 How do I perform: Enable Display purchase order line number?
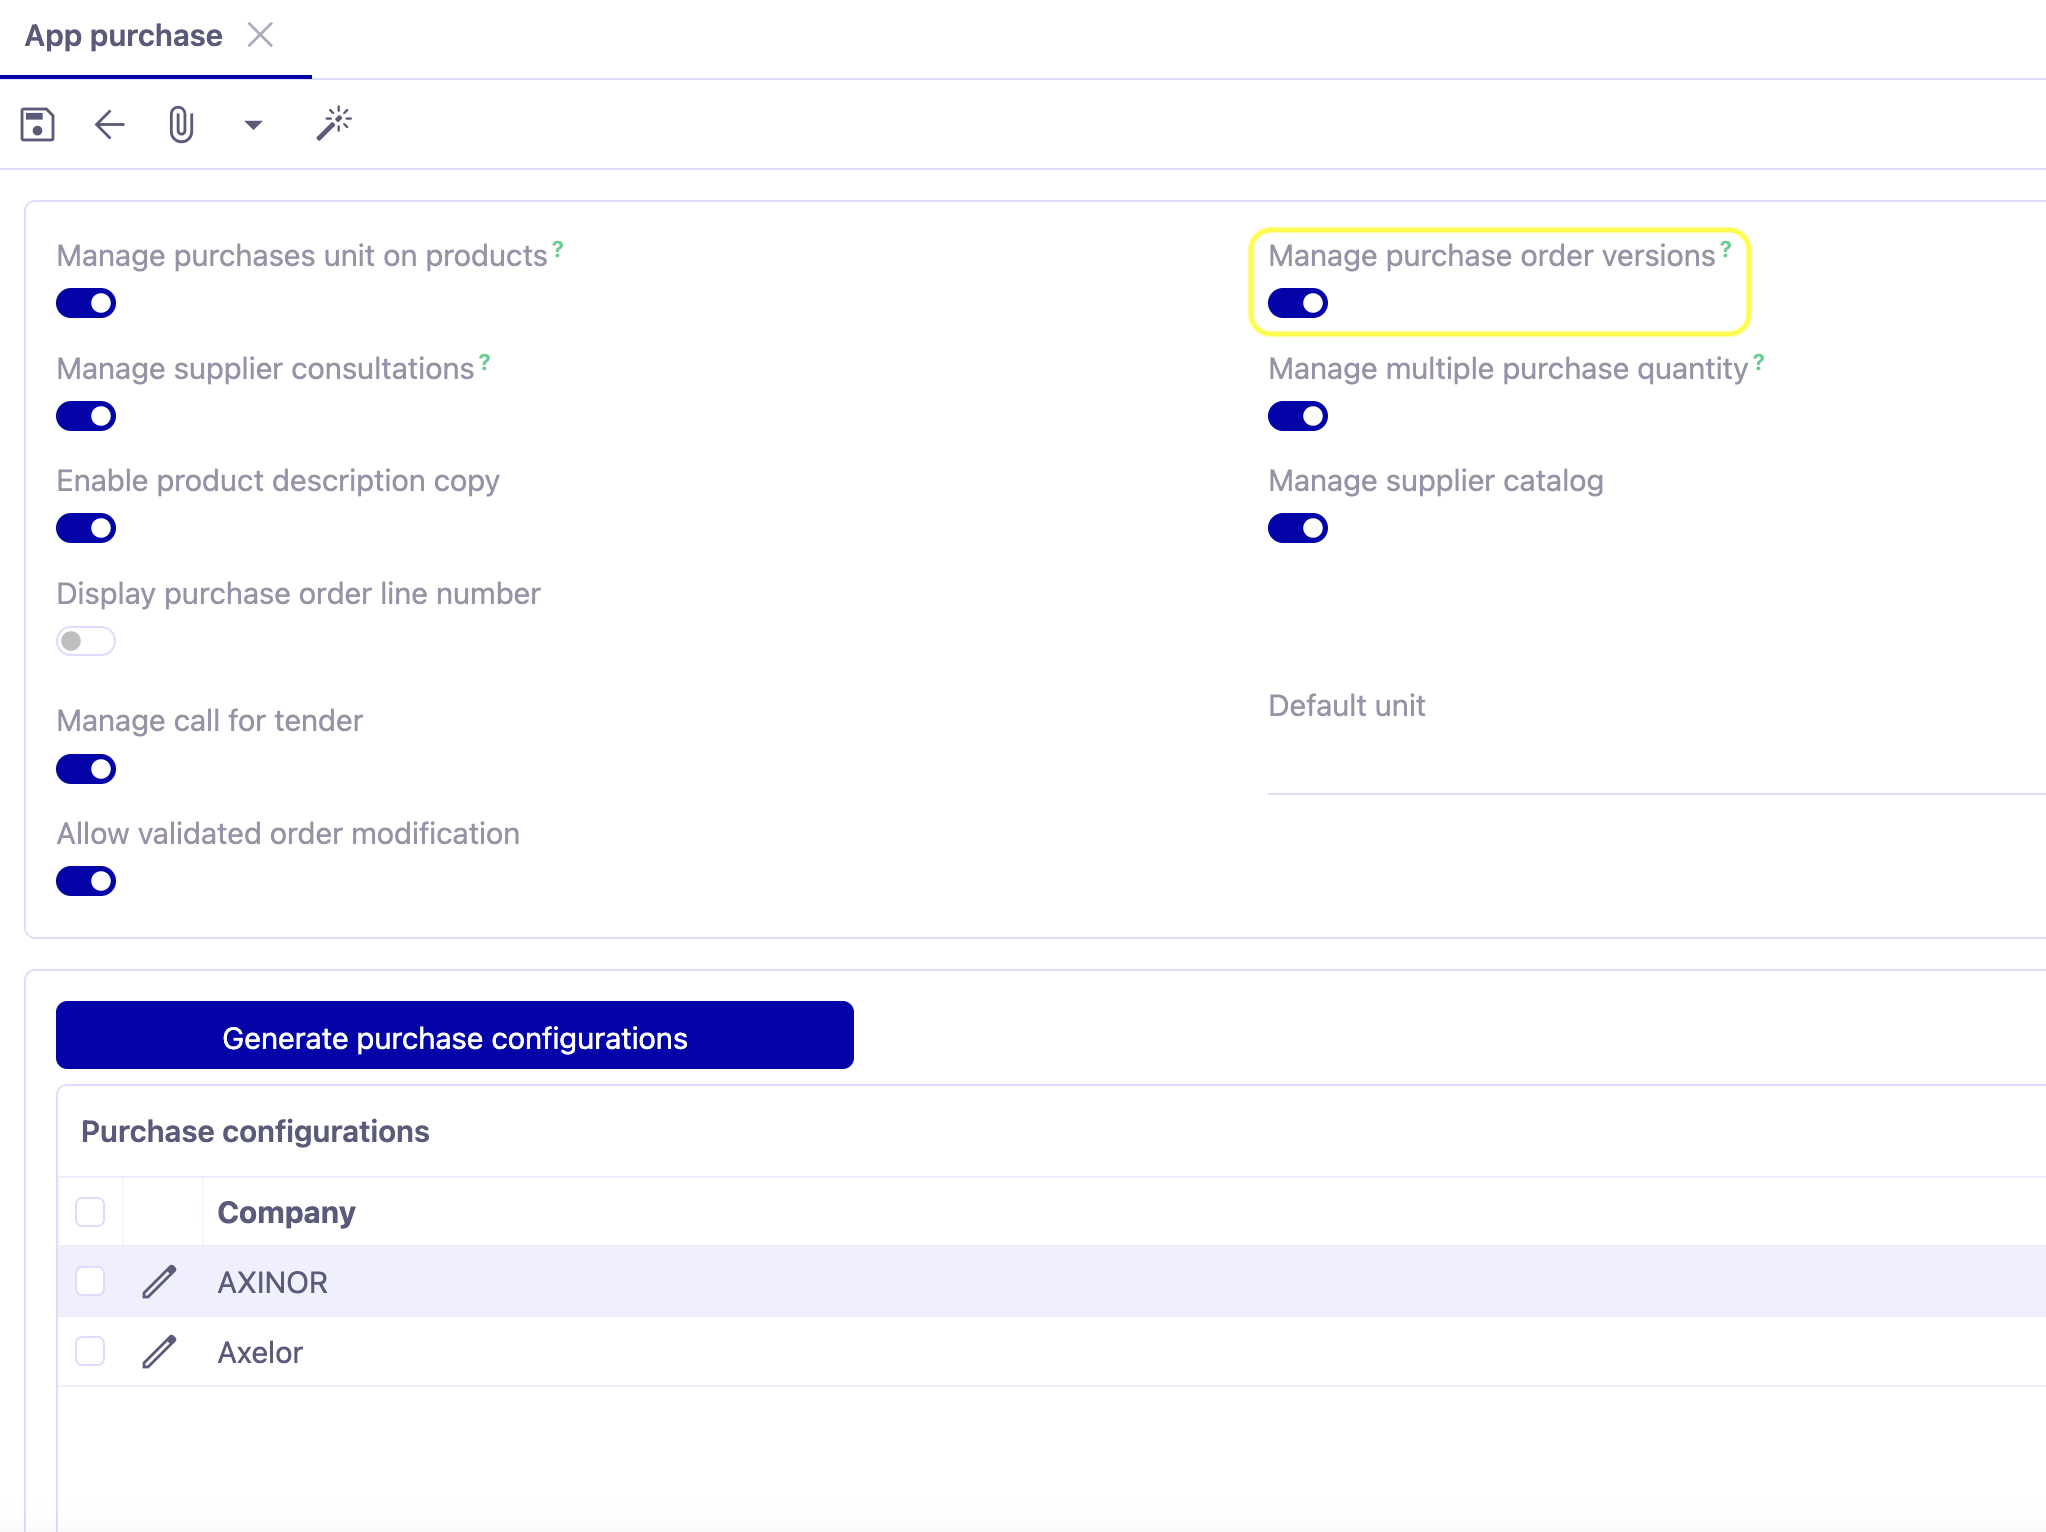[86, 641]
